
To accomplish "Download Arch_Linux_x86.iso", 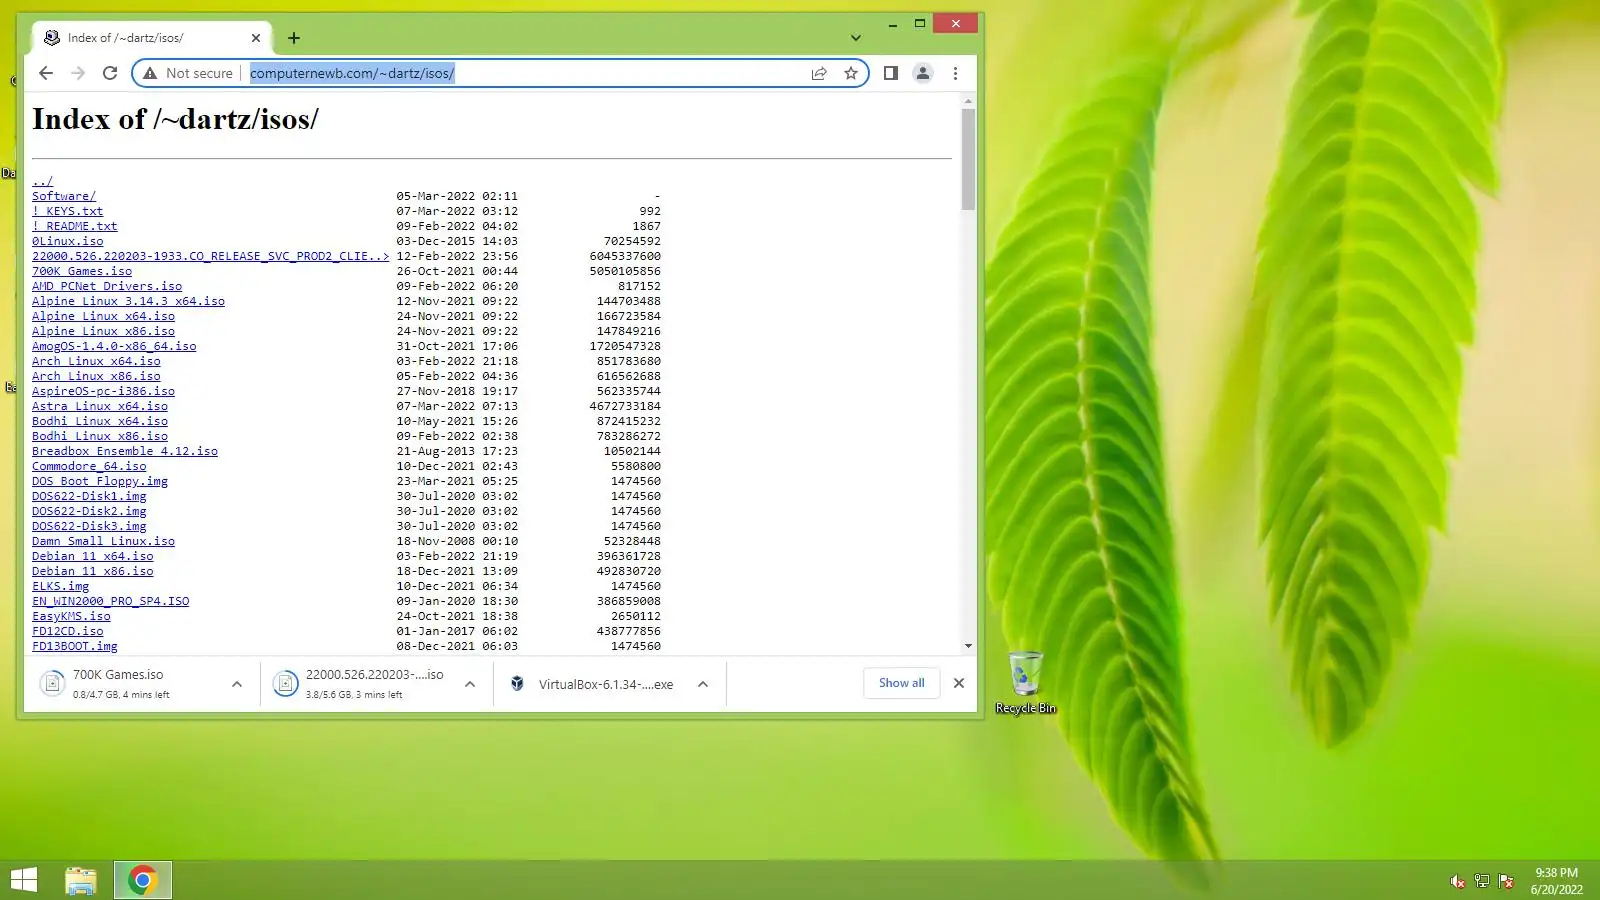I will coord(96,376).
